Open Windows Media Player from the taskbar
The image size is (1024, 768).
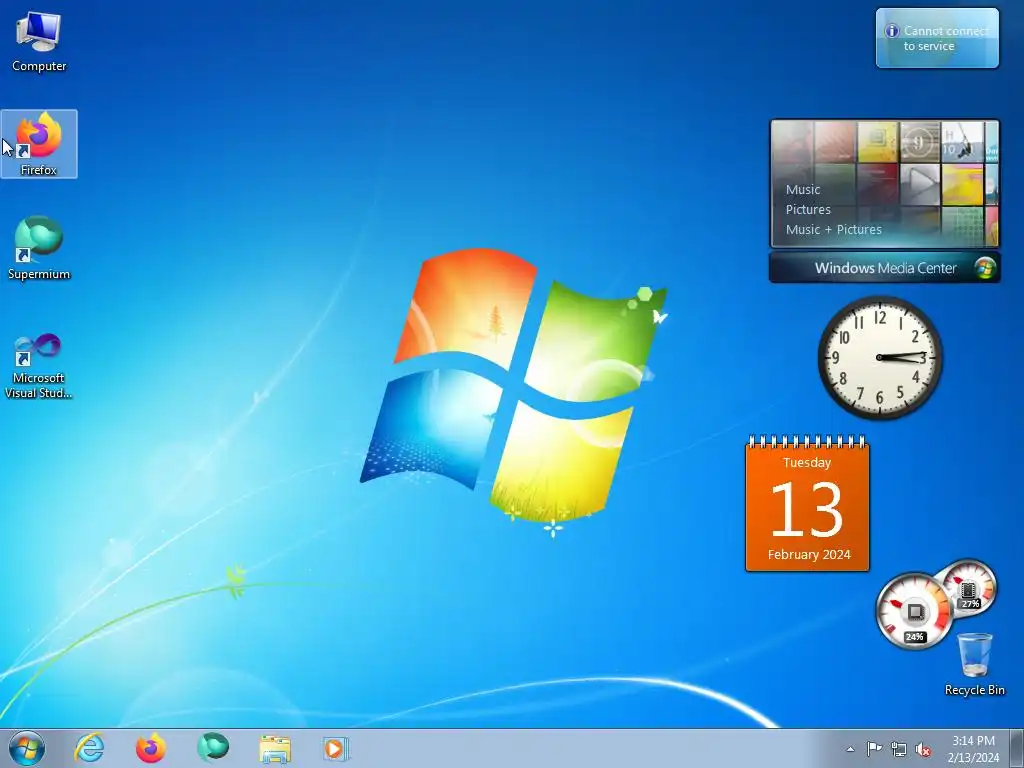(336, 748)
